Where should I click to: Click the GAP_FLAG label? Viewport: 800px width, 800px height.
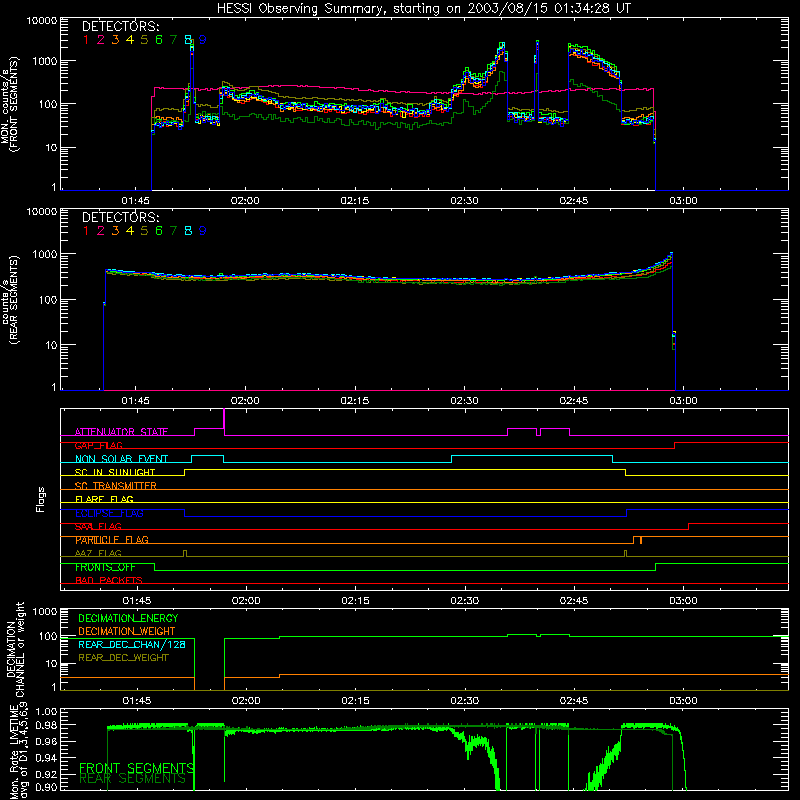tap(98, 445)
